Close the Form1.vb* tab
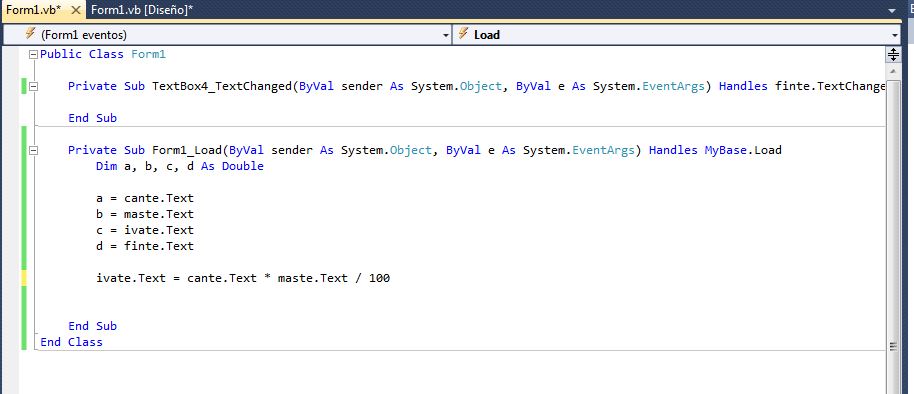Image resolution: width=914 pixels, height=394 pixels. point(75,10)
